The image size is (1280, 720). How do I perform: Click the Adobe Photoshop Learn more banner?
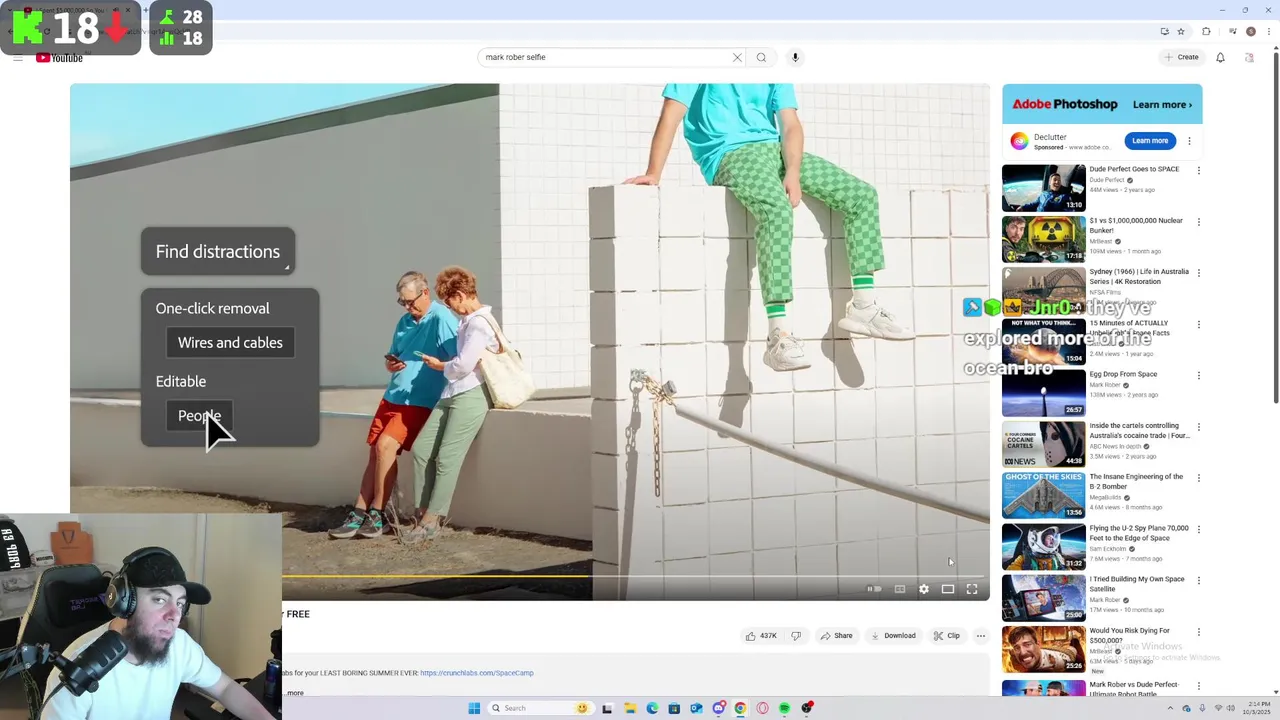click(1102, 104)
